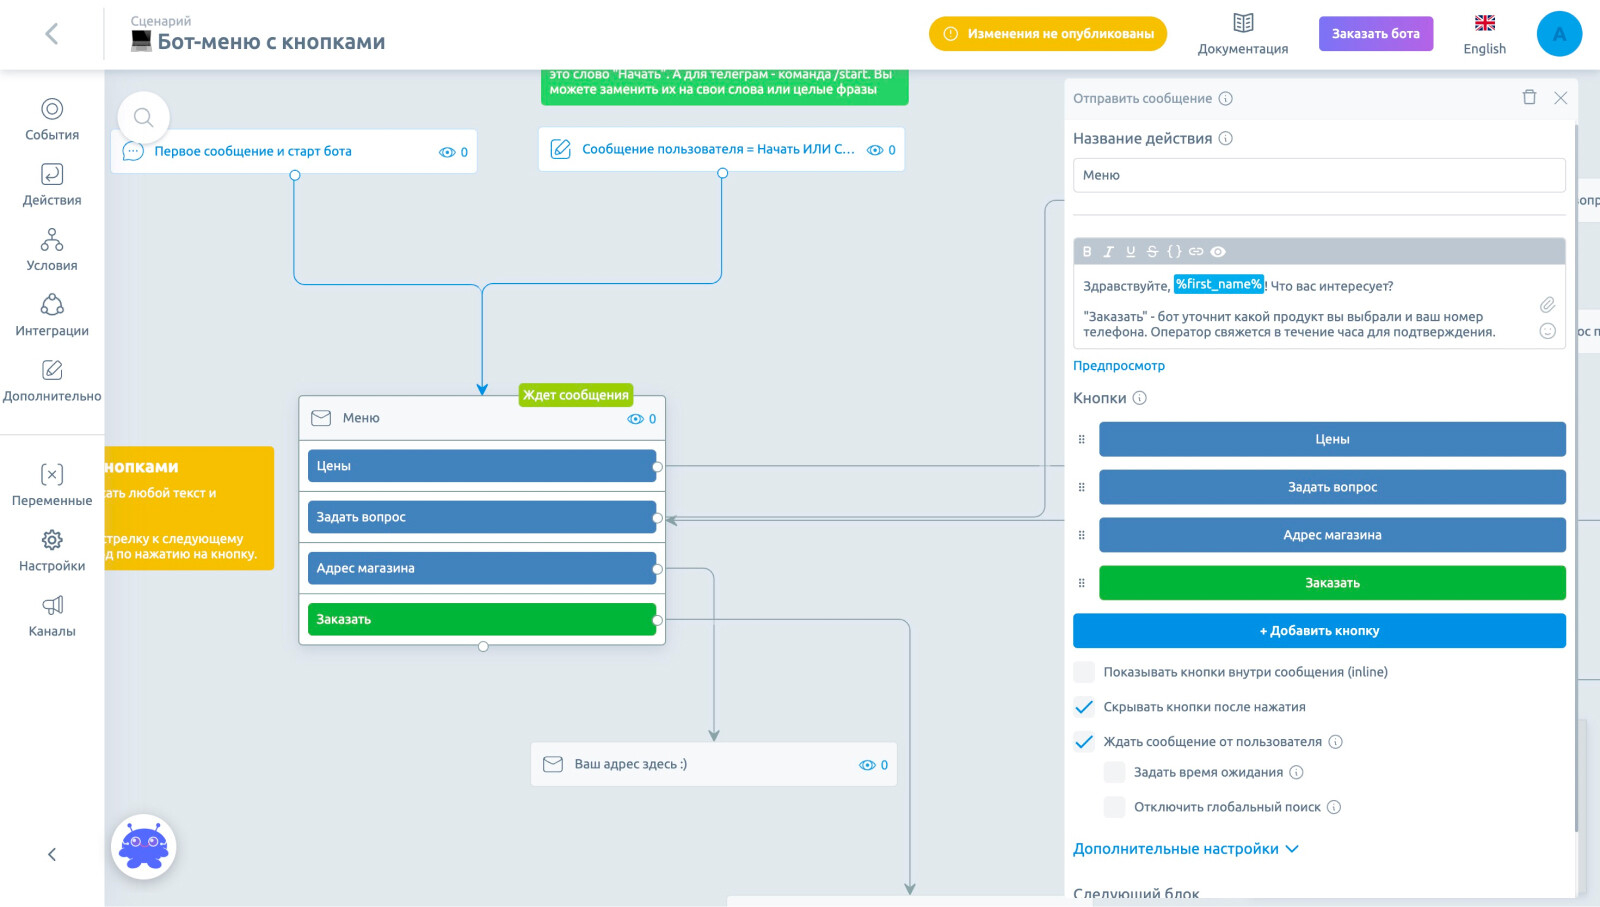This screenshot has height=907, width=1600.
Task: Click the canvas search magnifier icon
Action: click(x=143, y=118)
